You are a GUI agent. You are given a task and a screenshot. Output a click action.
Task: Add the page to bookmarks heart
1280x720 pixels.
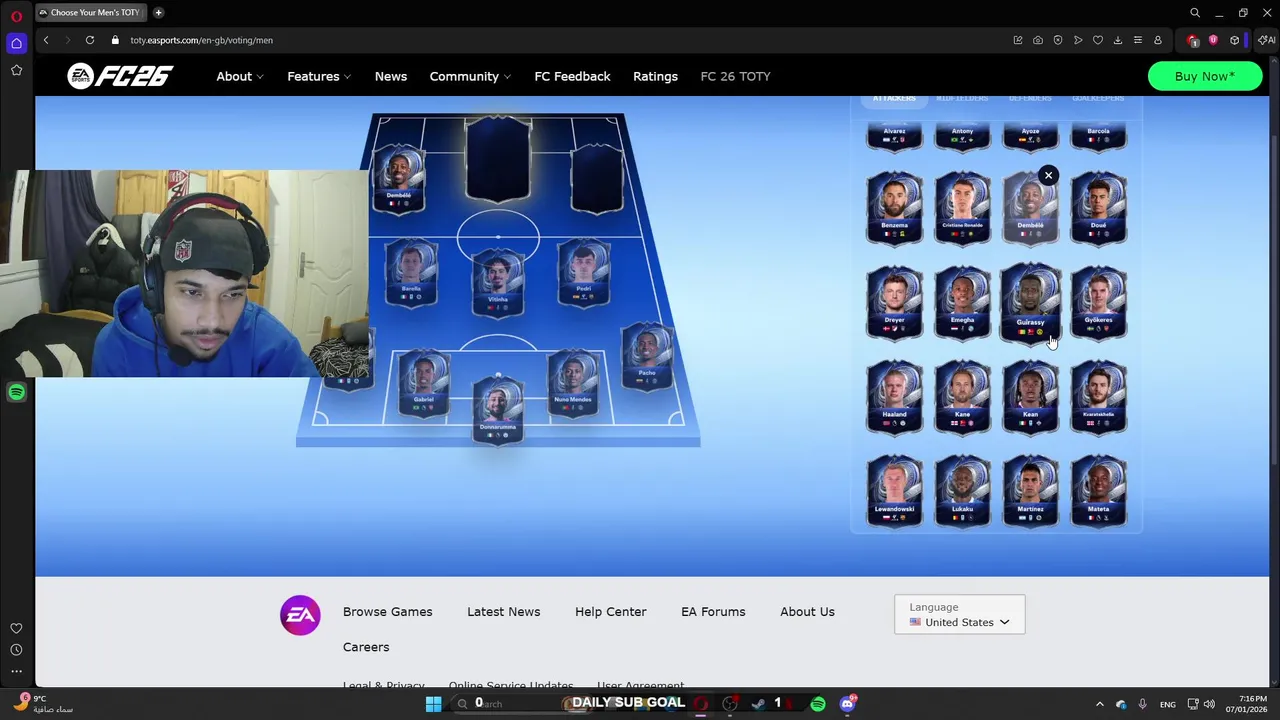coord(1098,40)
